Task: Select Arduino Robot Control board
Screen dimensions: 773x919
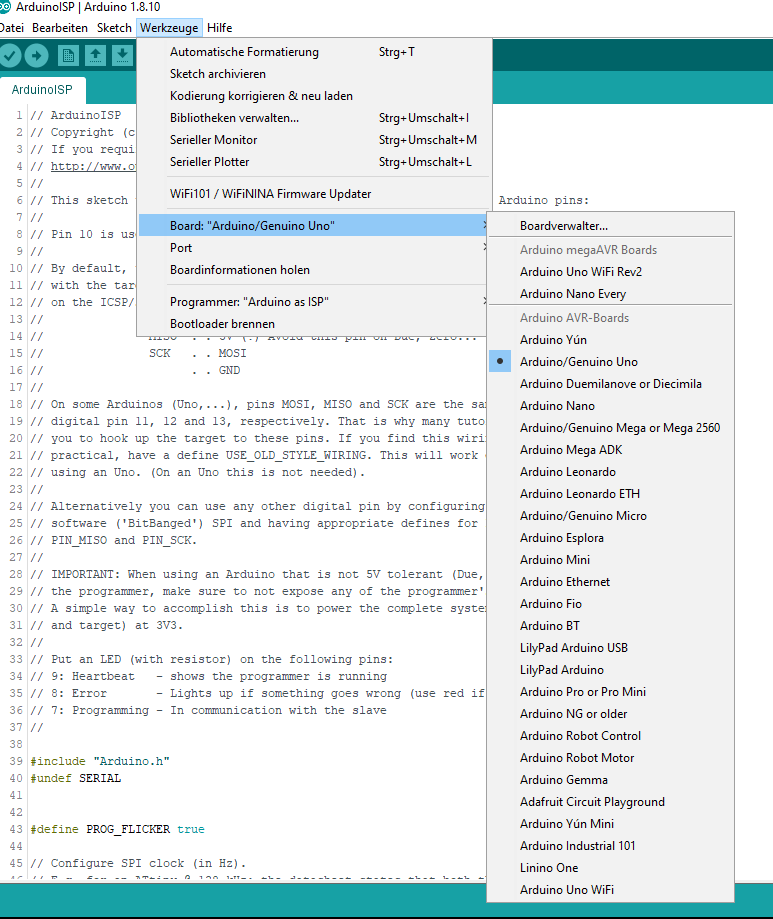Action: (x=611, y=736)
